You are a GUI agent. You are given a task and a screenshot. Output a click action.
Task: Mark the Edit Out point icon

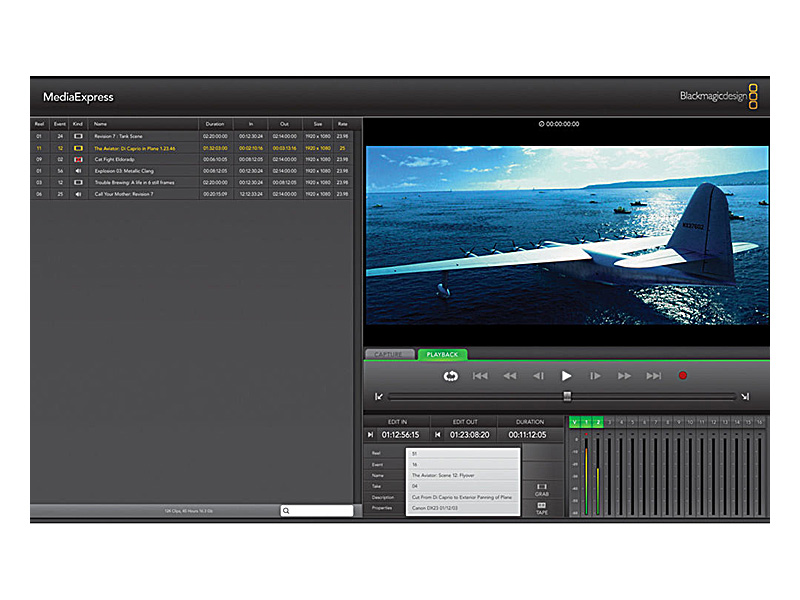click(437, 435)
